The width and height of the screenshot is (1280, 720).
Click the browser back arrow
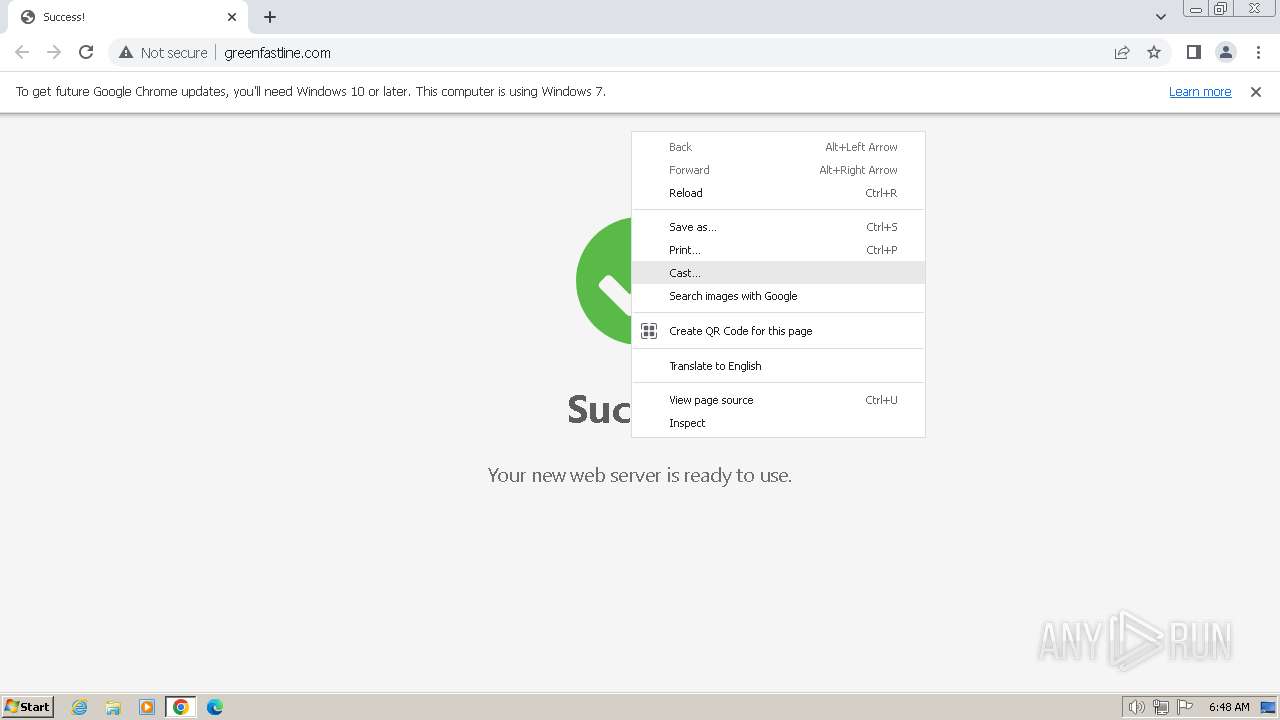[22, 52]
